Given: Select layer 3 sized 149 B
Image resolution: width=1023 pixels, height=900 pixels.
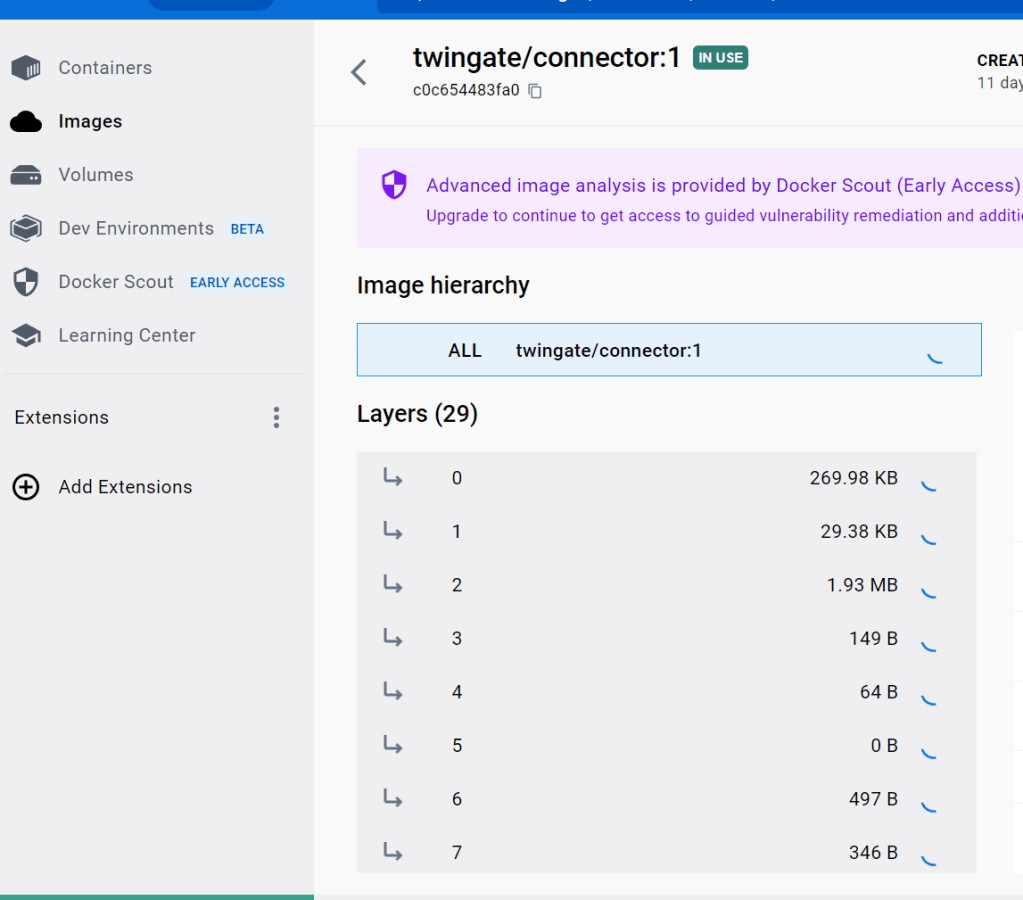Looking at the screenshot, I should [x=666, y=638].
